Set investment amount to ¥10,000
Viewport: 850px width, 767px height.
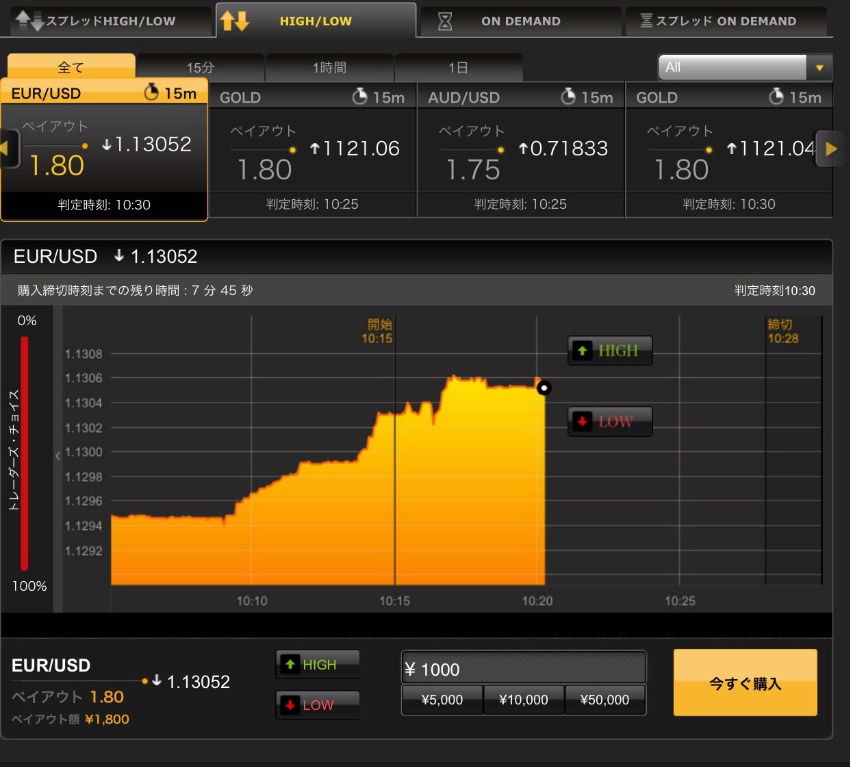[x=524, y=700]
